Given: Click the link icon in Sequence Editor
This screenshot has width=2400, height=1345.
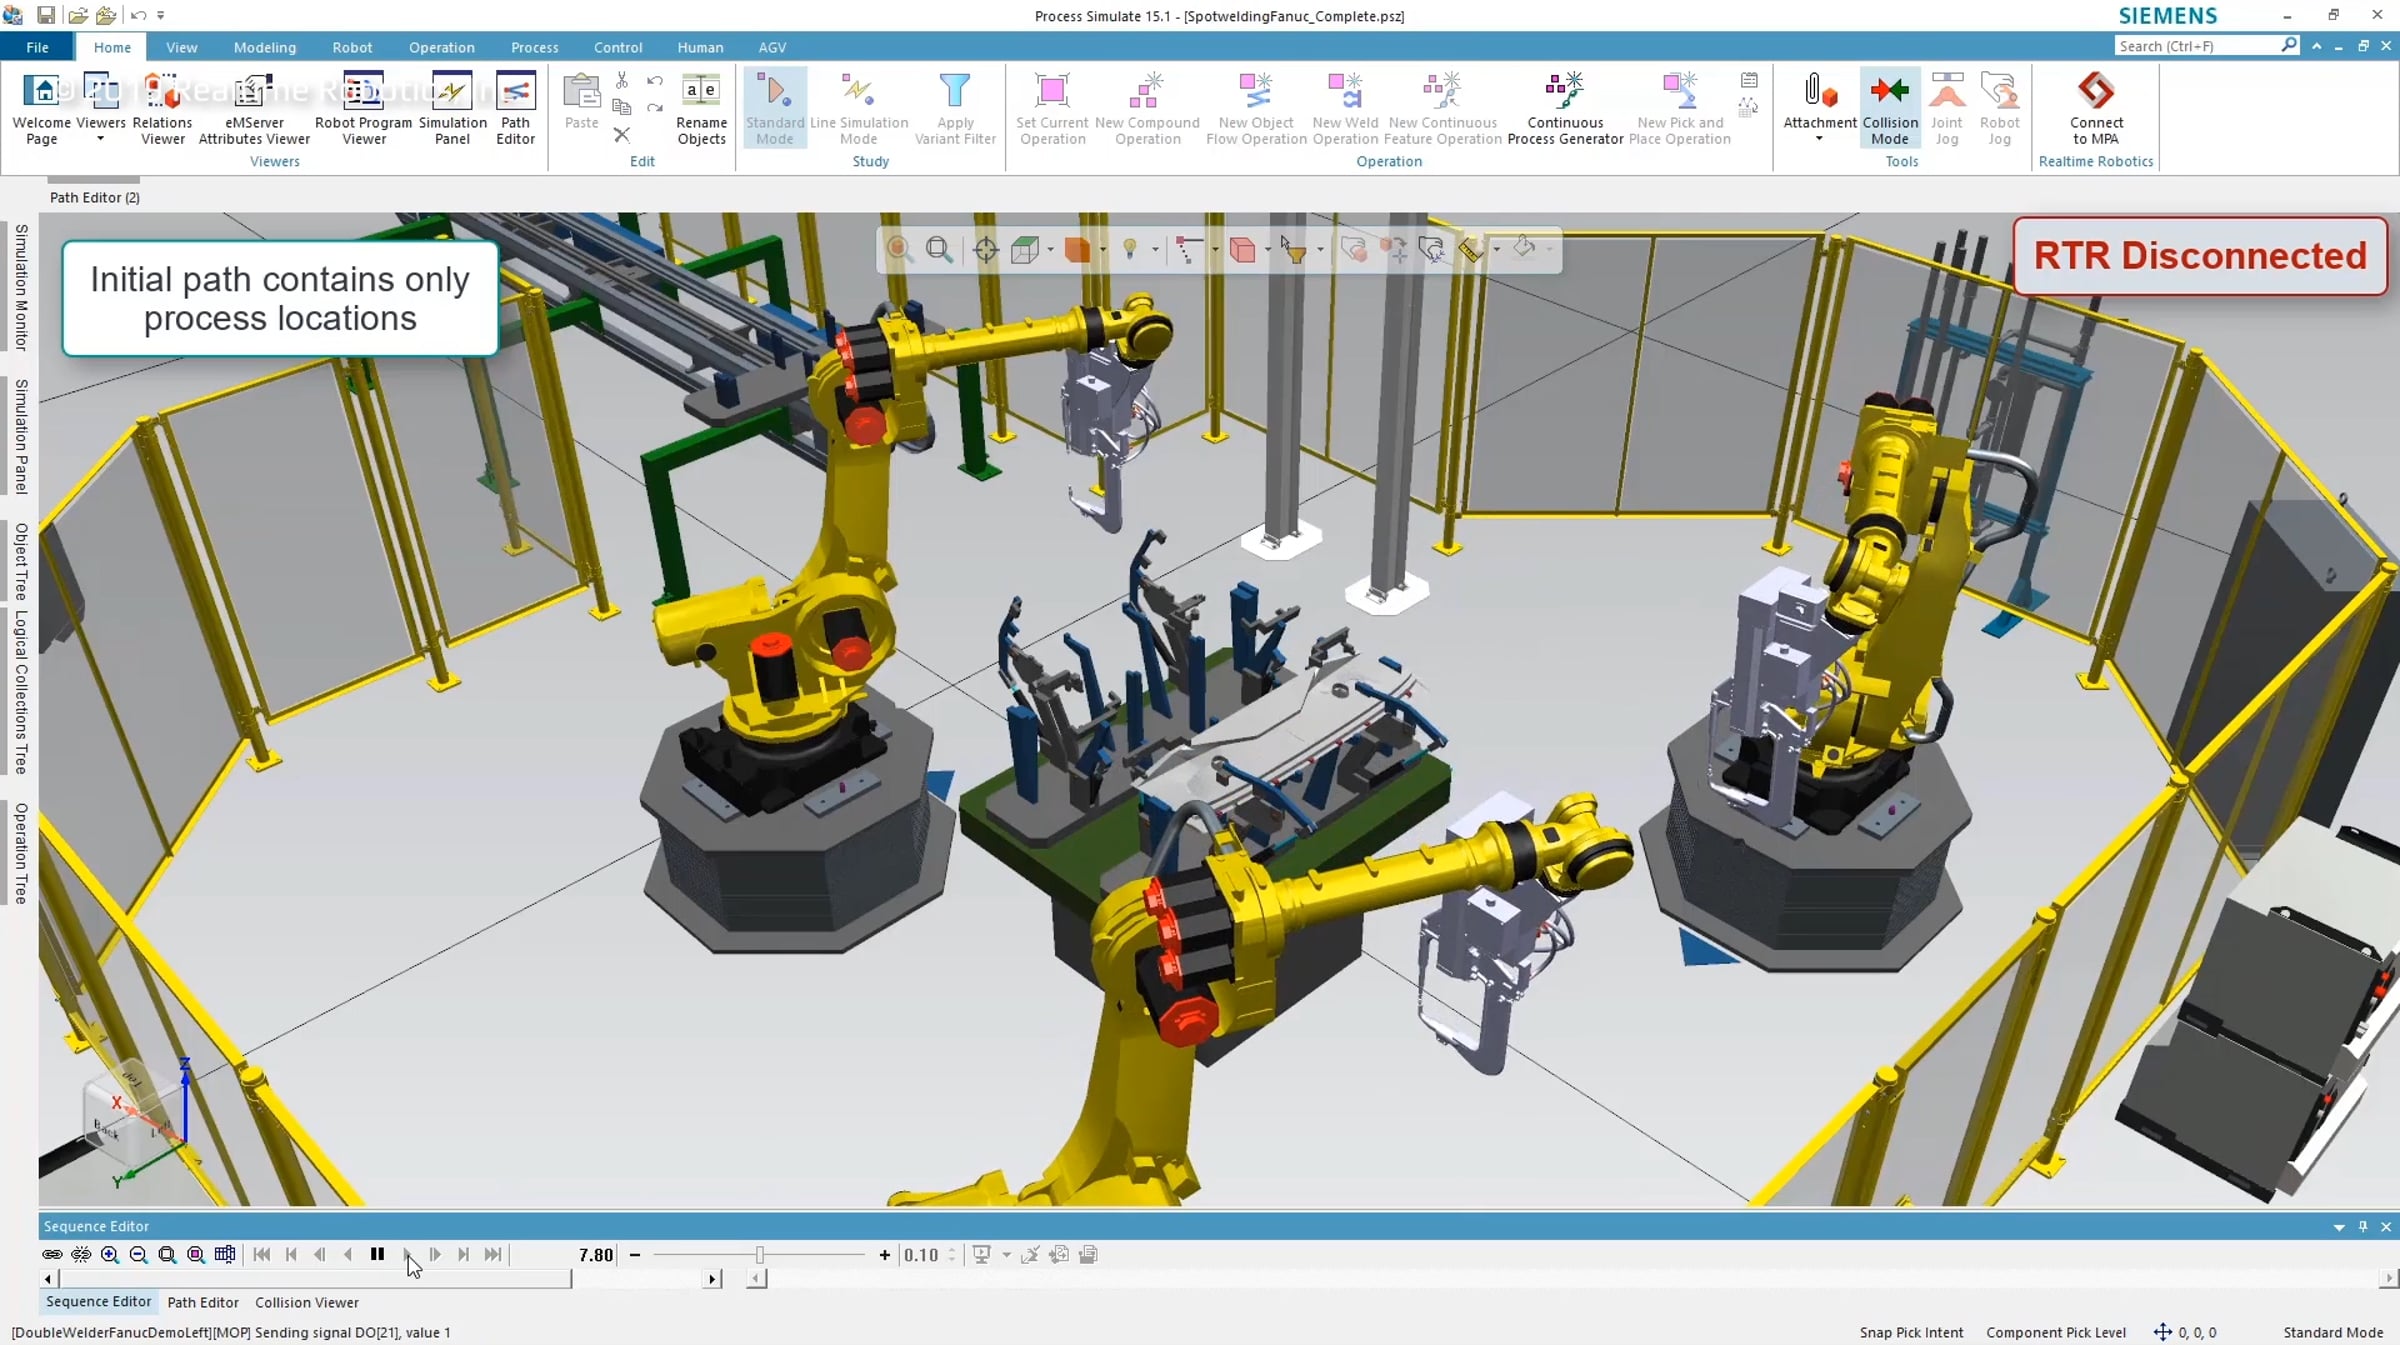Looking at the screenshot, I should (x=52, y=1254).
